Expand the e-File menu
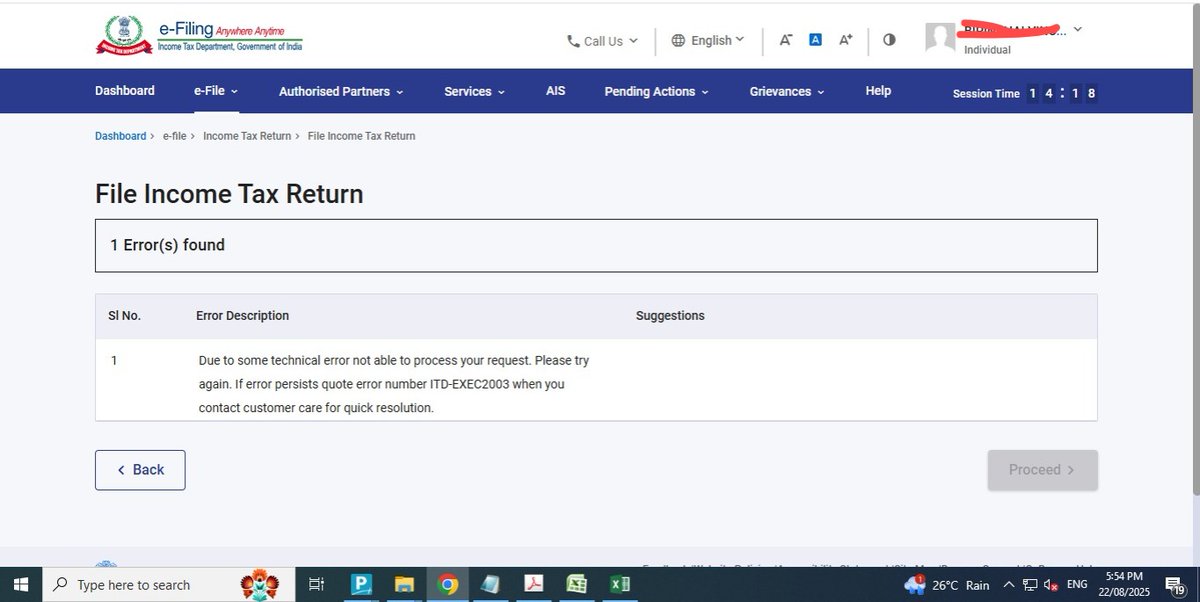 (216, 91)
